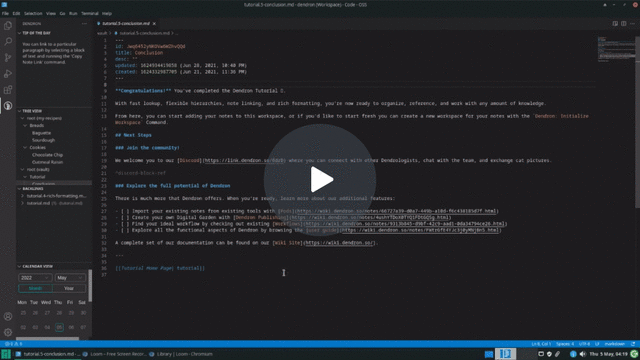Viewport: 640px width, 360px height.
Task: Open the Source Control icon
Action: (x=8, y=58)
